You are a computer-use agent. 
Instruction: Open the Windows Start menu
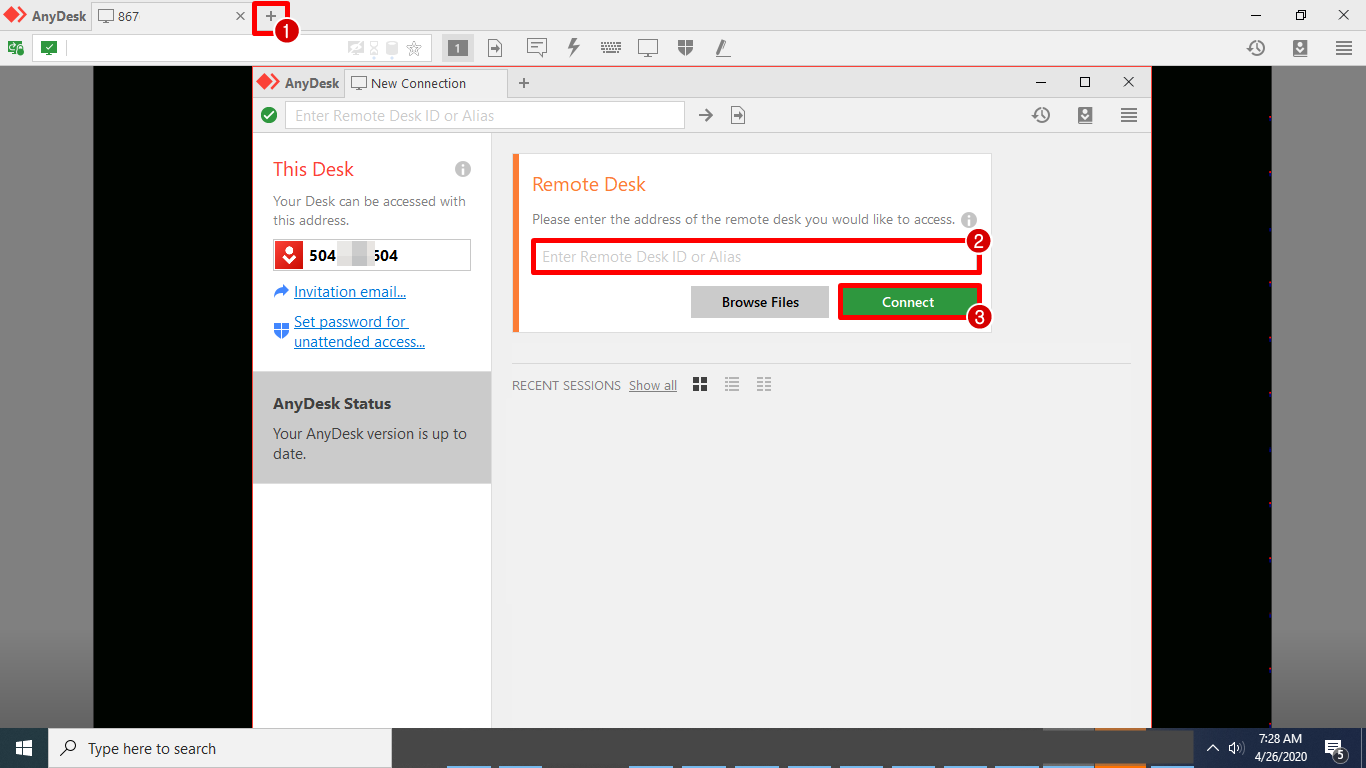point(24,748)
